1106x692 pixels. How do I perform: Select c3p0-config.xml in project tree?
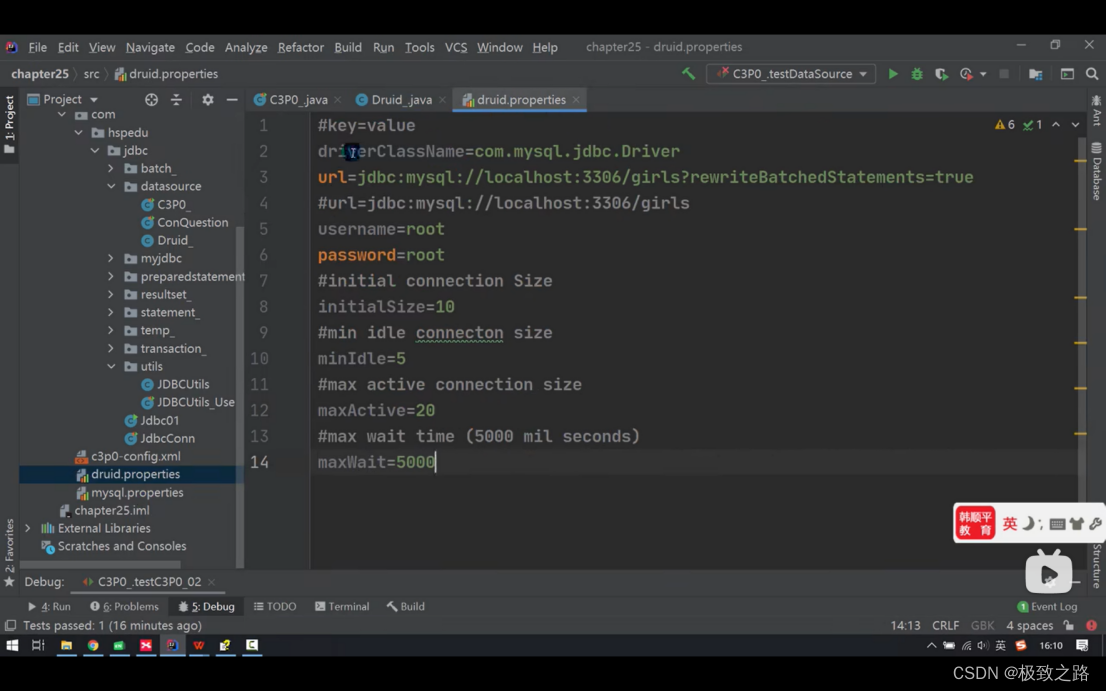click(x=135, y=456)
